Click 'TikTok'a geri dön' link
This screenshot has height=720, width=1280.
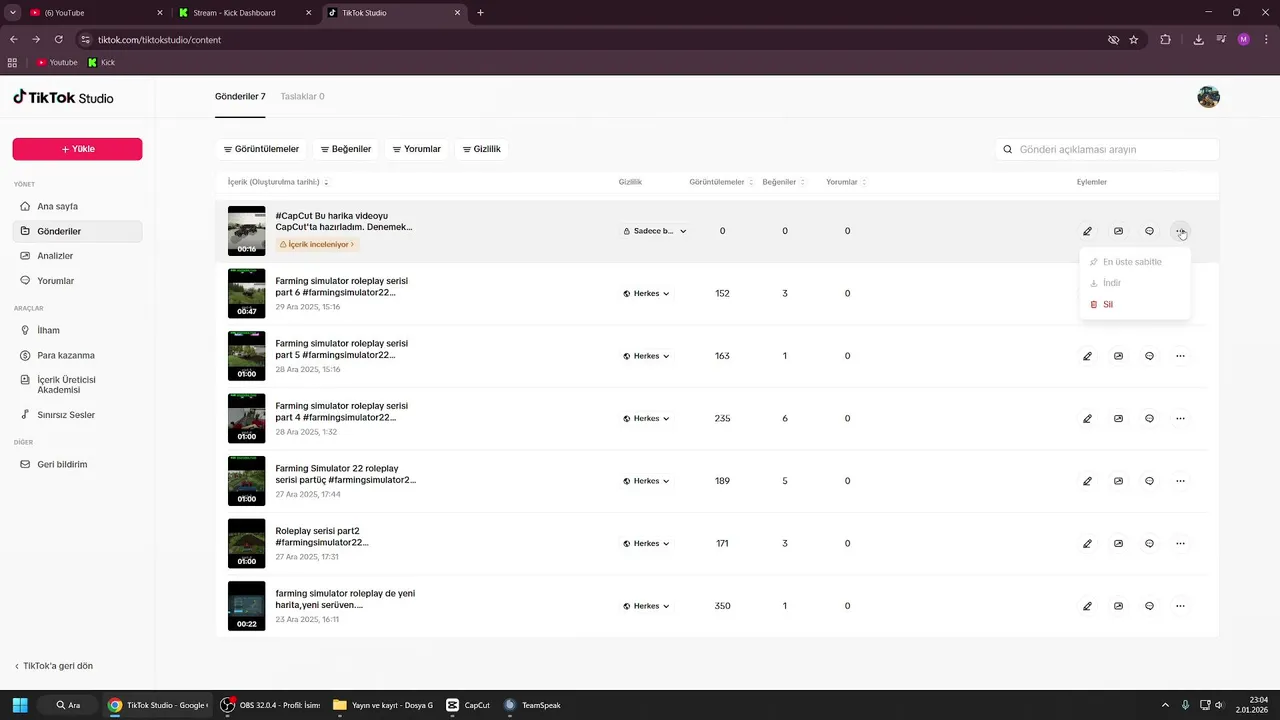pos(57,666)
